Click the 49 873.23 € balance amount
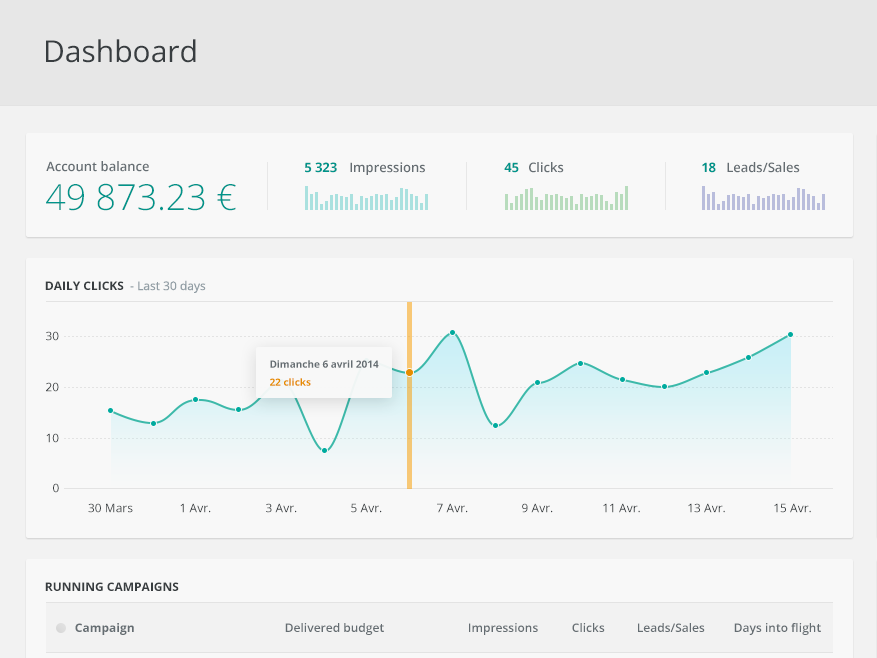Image resolution: width=877 pixels, height=658 pixels. click(x=141, y=197)
